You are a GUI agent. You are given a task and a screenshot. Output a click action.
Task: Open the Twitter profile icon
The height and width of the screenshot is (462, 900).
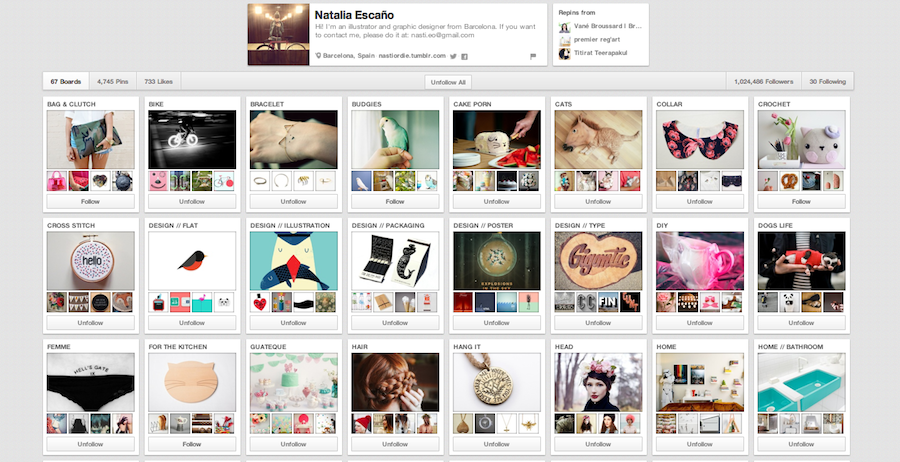[x=453, y=56]
